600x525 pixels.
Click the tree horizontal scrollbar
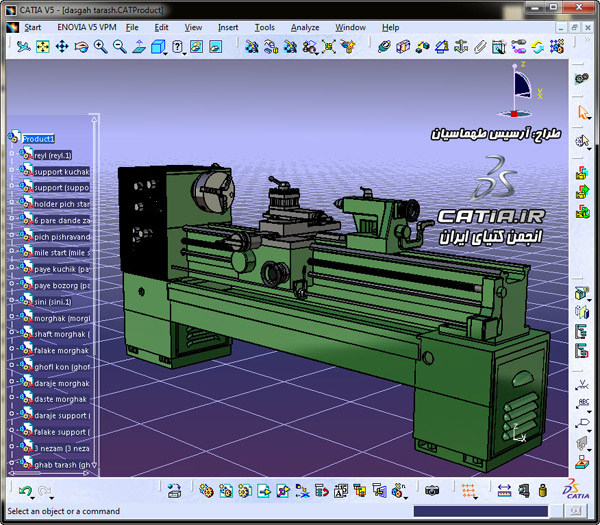click(x=49, y=473)
